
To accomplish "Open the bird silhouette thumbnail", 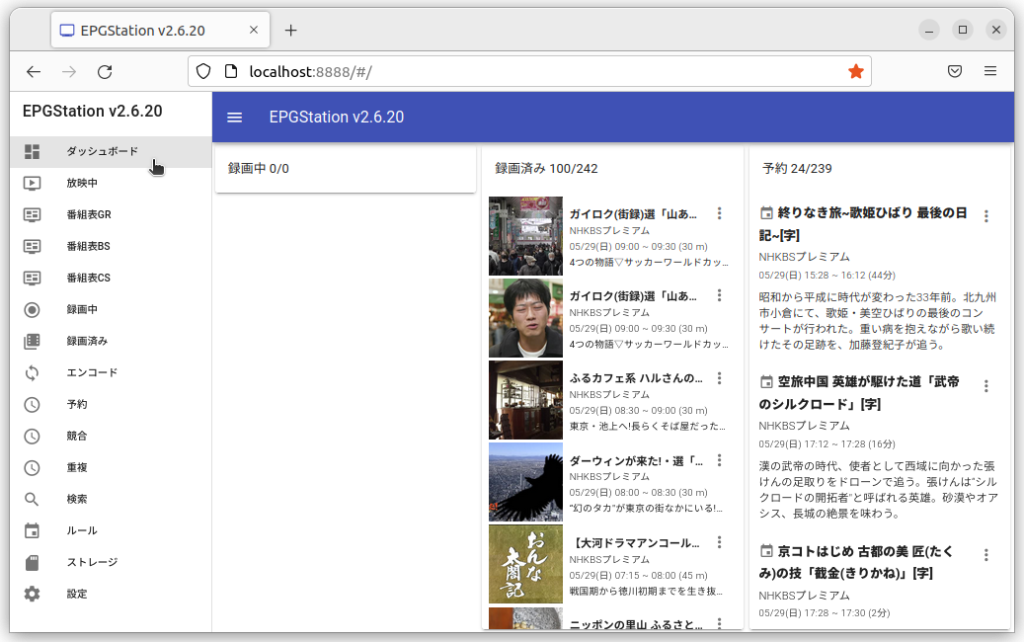I will [526, 482].
